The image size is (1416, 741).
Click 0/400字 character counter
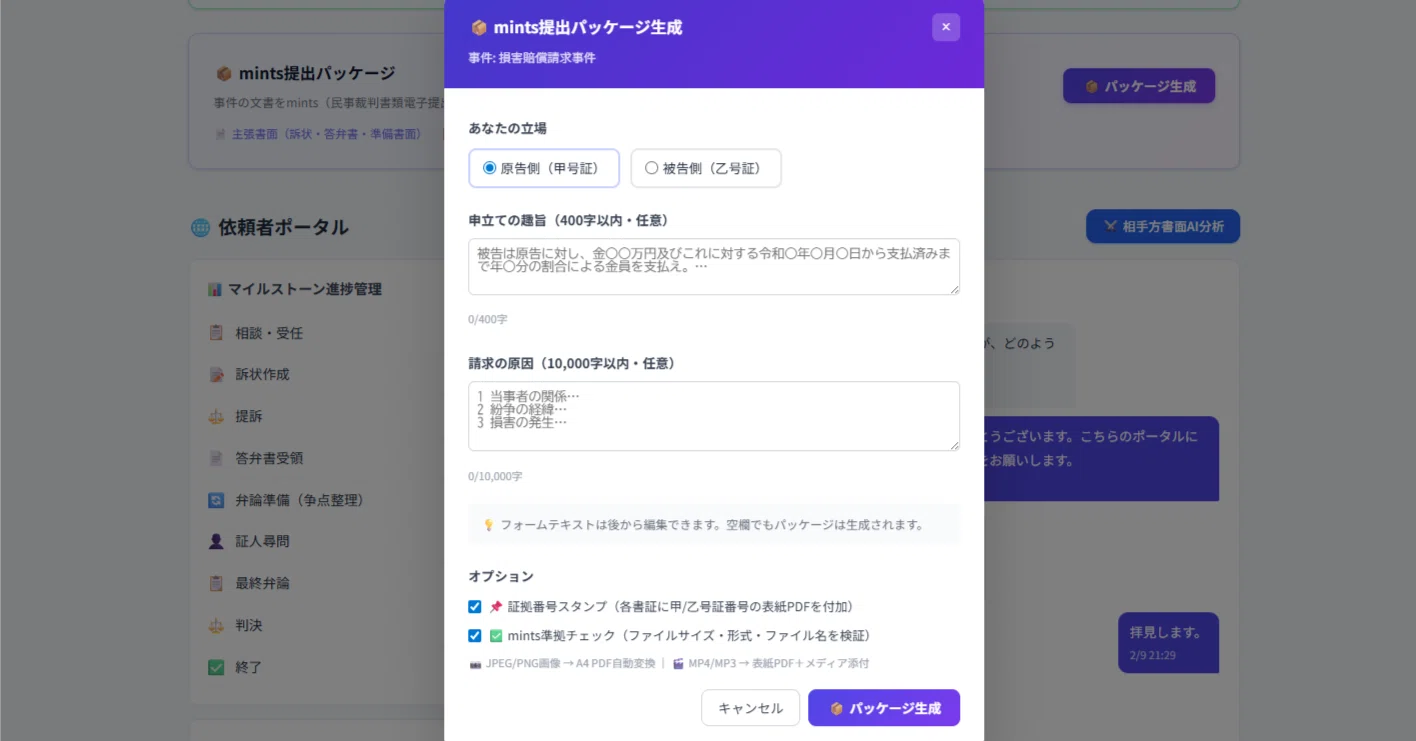coord(488,319)
